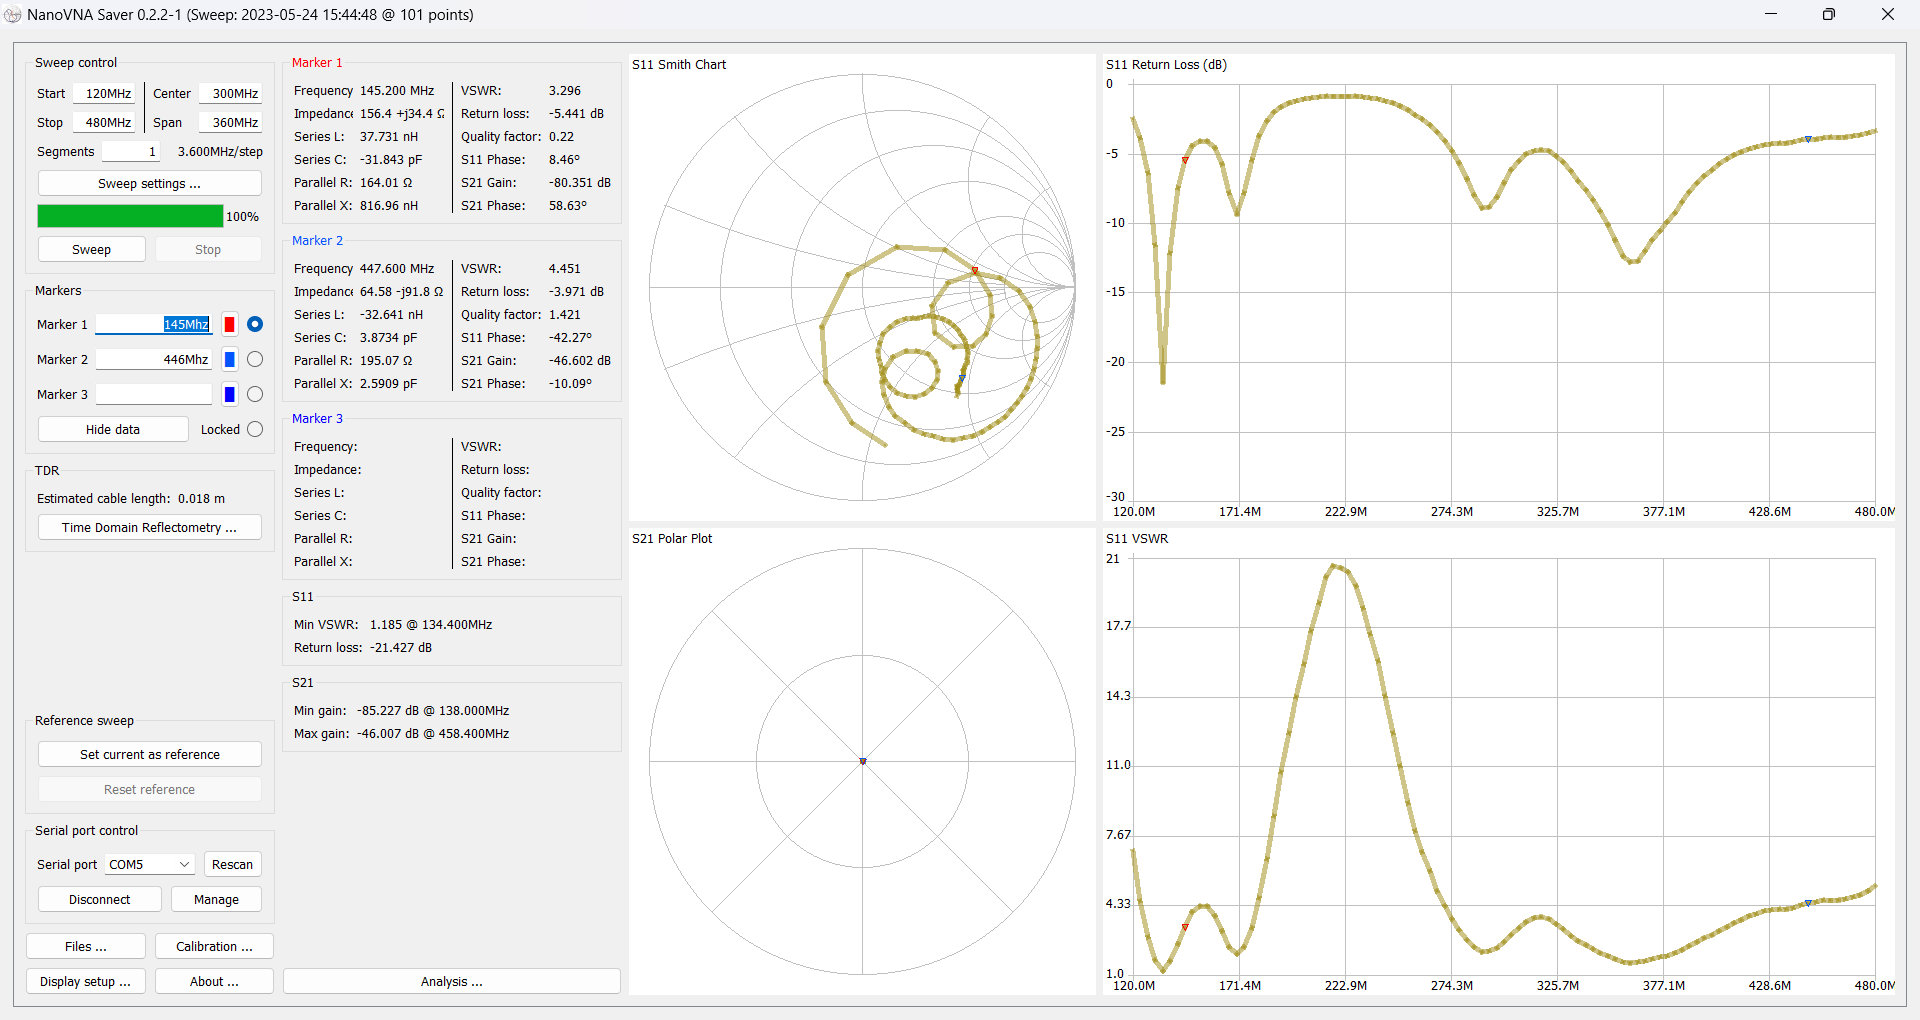Image resolution: width=1920 pixels, height=1020 pixels.
Task: Click the NanoVNA Saver title bar icon
Action: click(x=13, y=14)
